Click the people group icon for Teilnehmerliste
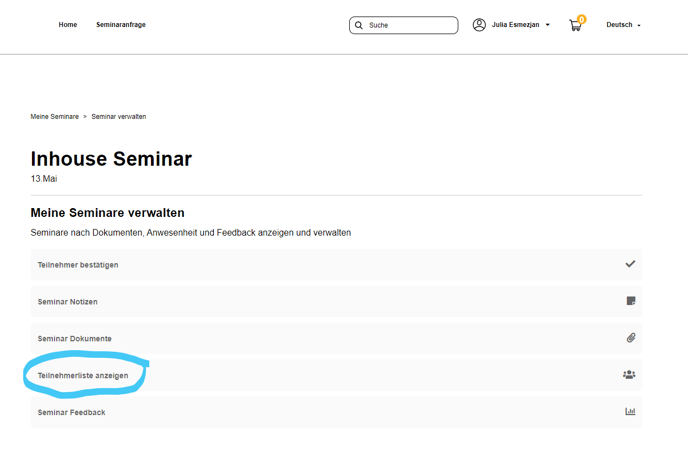 629,375
